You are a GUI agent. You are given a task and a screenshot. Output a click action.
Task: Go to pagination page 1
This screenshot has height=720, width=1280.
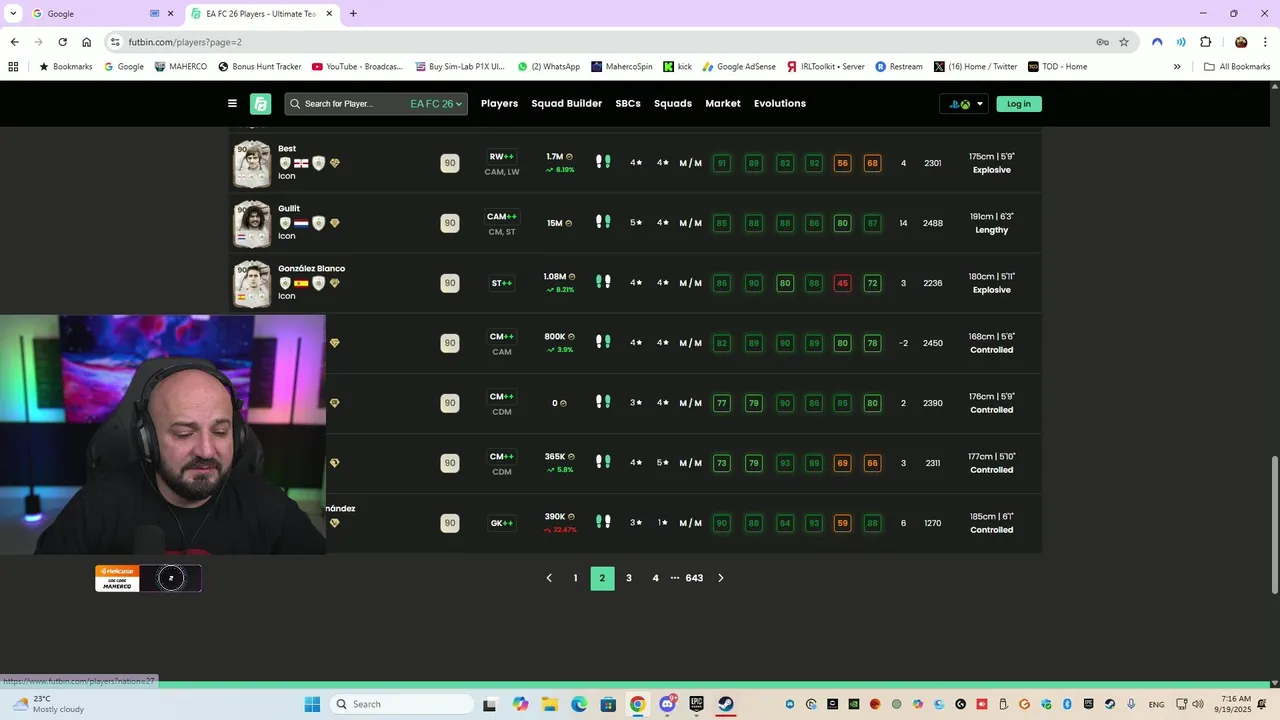click(575, 578)
